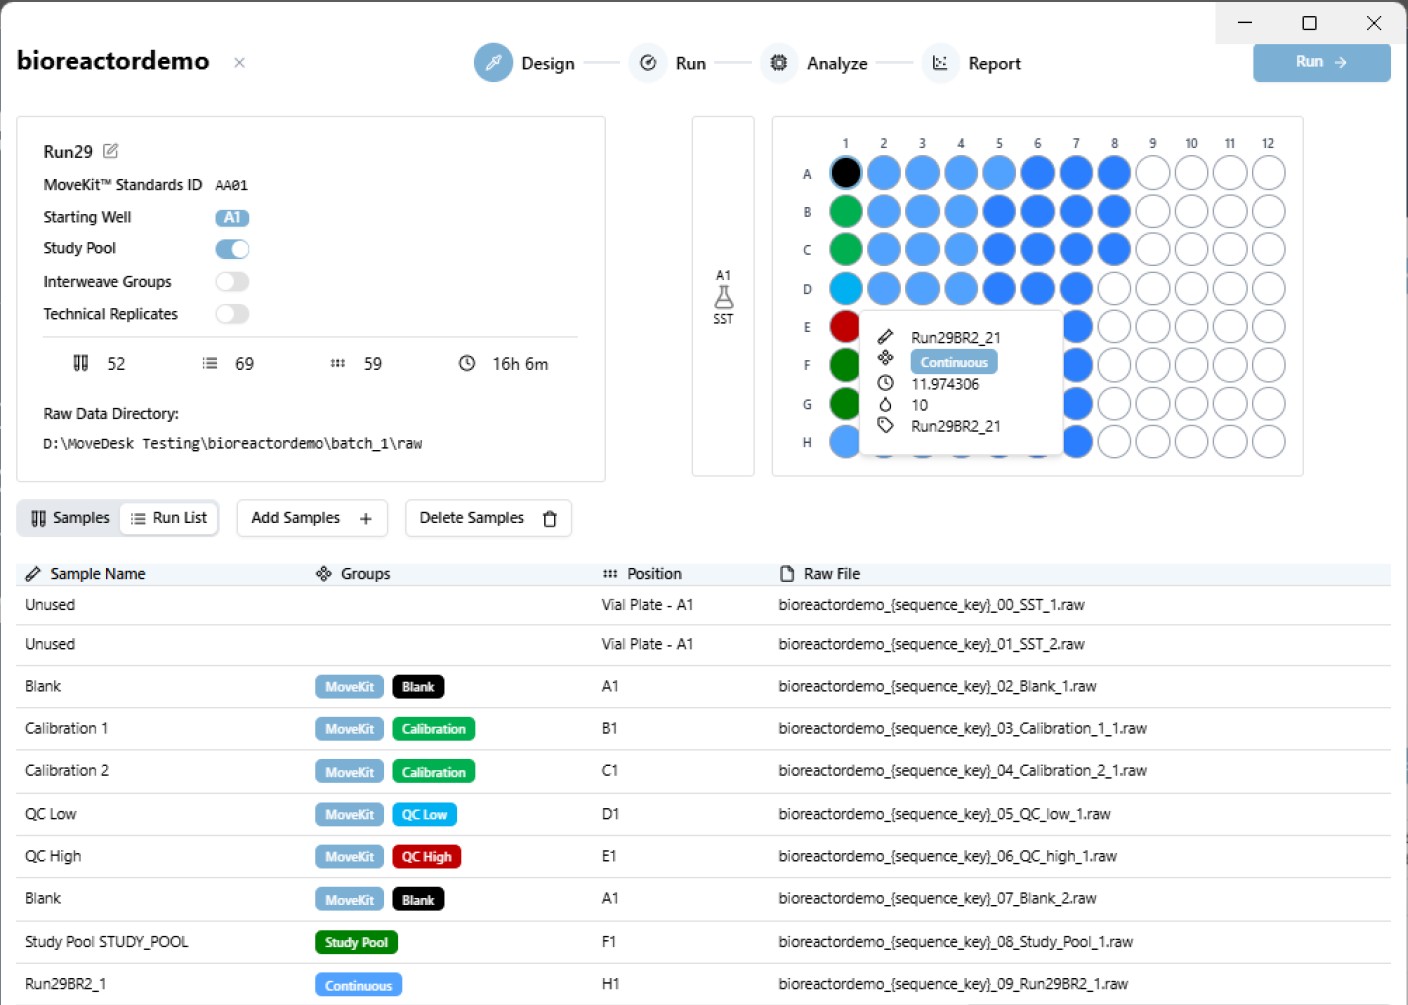The image size is (1408, 1005).
Task: Click the blue Run arrow button
Action: 1321,62
